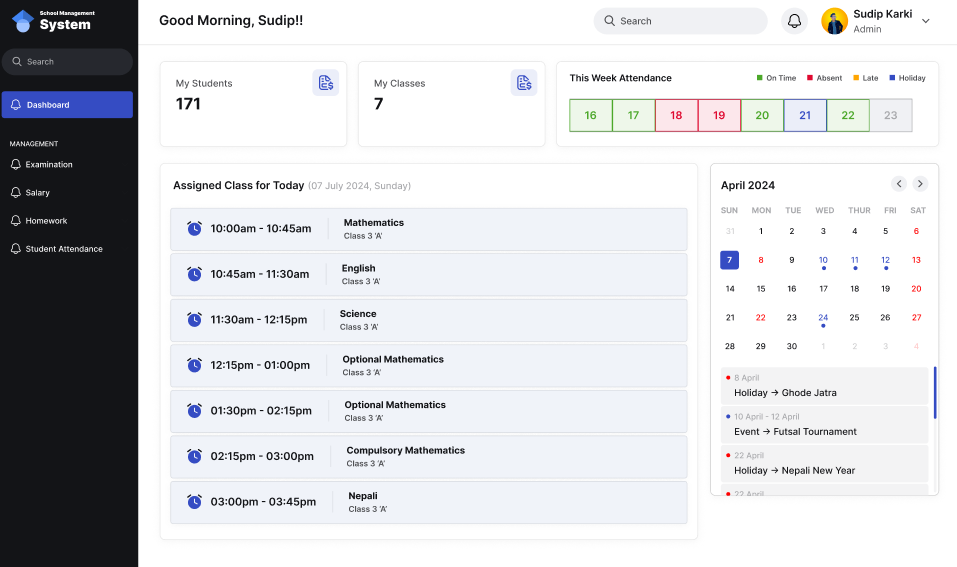Open the Science class at 11:30am
This screenshot has height=567, width=957.
(x=428, y=320)
